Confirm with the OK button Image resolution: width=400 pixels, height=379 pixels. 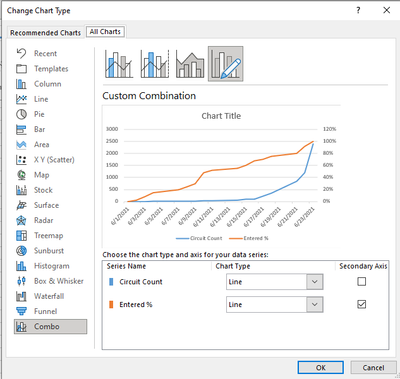[321, 367]
